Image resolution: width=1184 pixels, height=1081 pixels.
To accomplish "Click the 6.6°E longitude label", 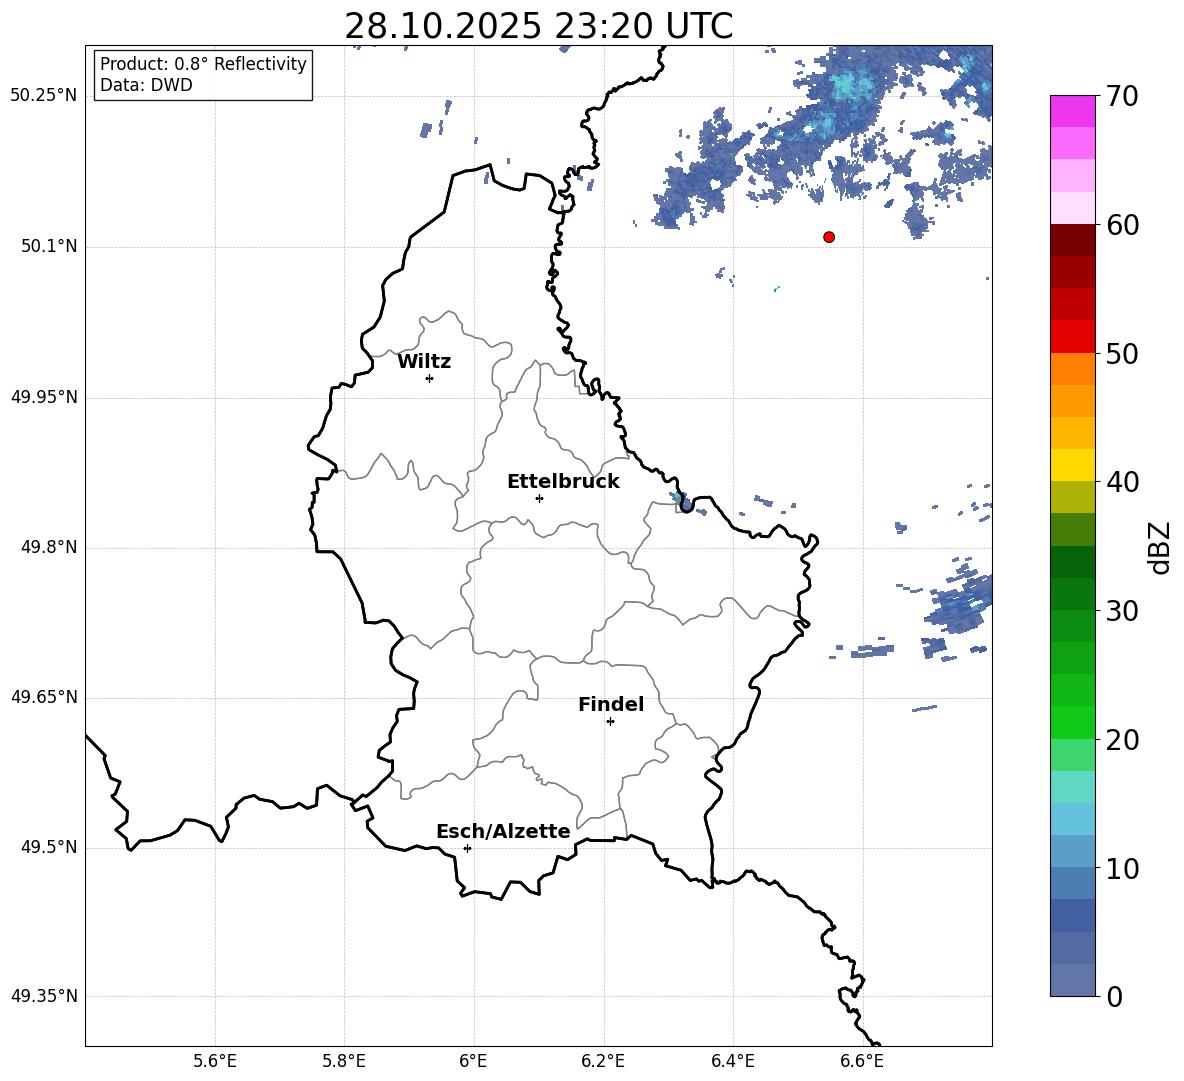I will click(x=862, y=1061).
